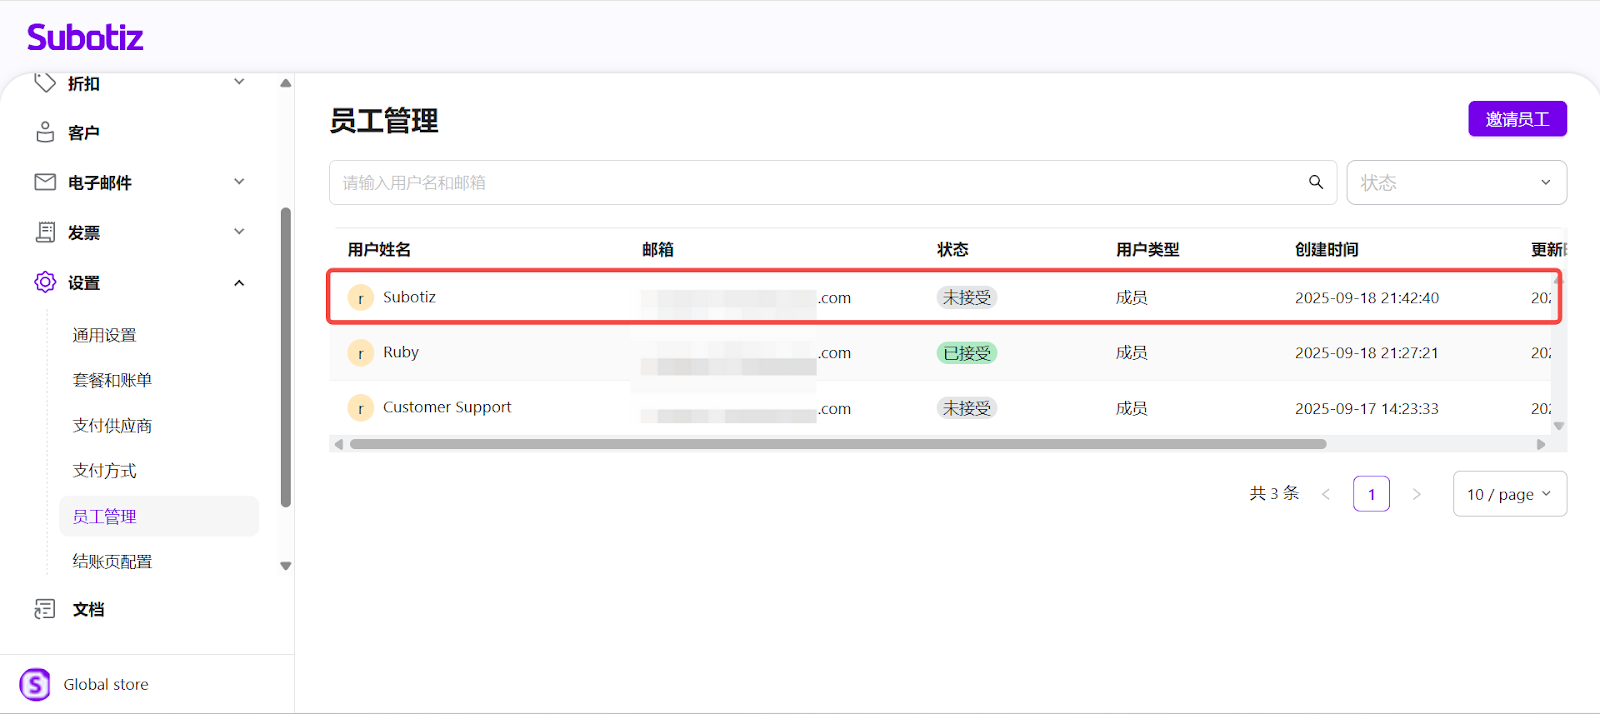Click the settings gear icon
Viewport: 1600px width, 714px height.
[45, 282]
